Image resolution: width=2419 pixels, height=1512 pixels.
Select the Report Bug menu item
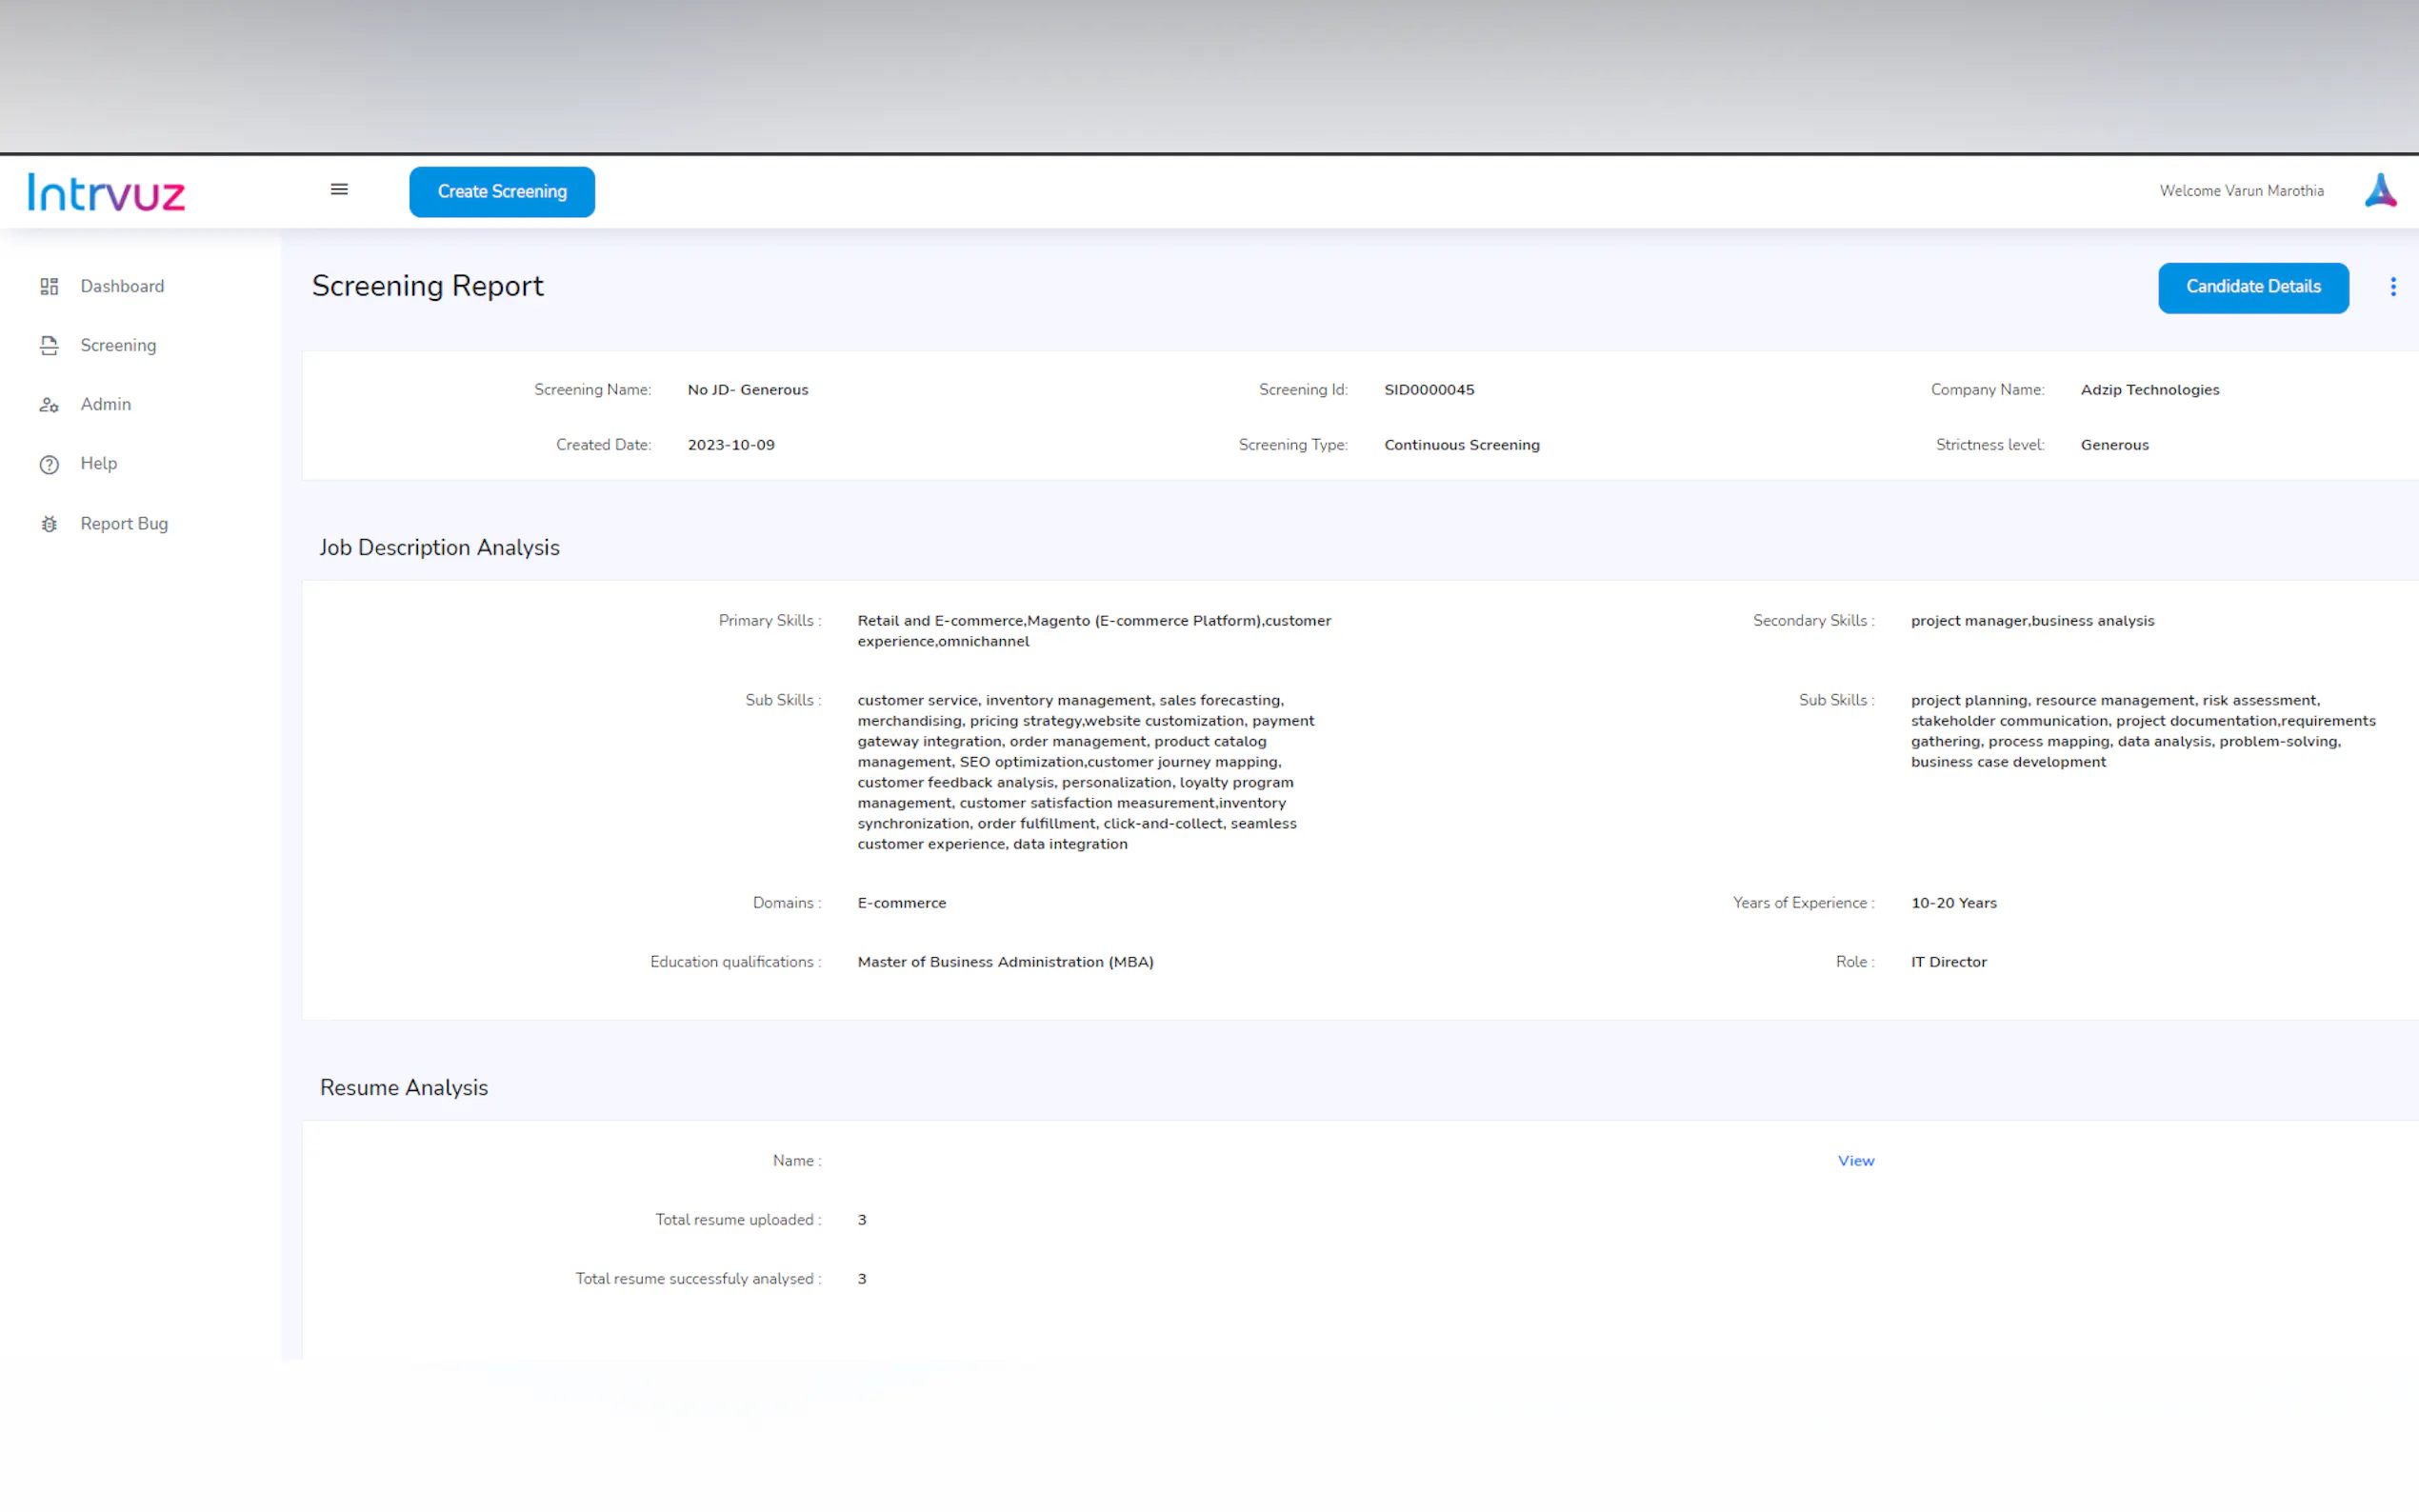pyautogui.click(x=124, y=524)
